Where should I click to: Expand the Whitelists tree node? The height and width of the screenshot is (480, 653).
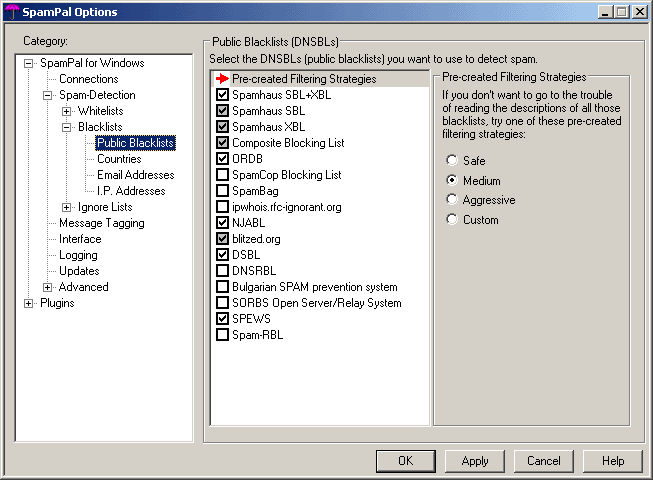point(67,111)
